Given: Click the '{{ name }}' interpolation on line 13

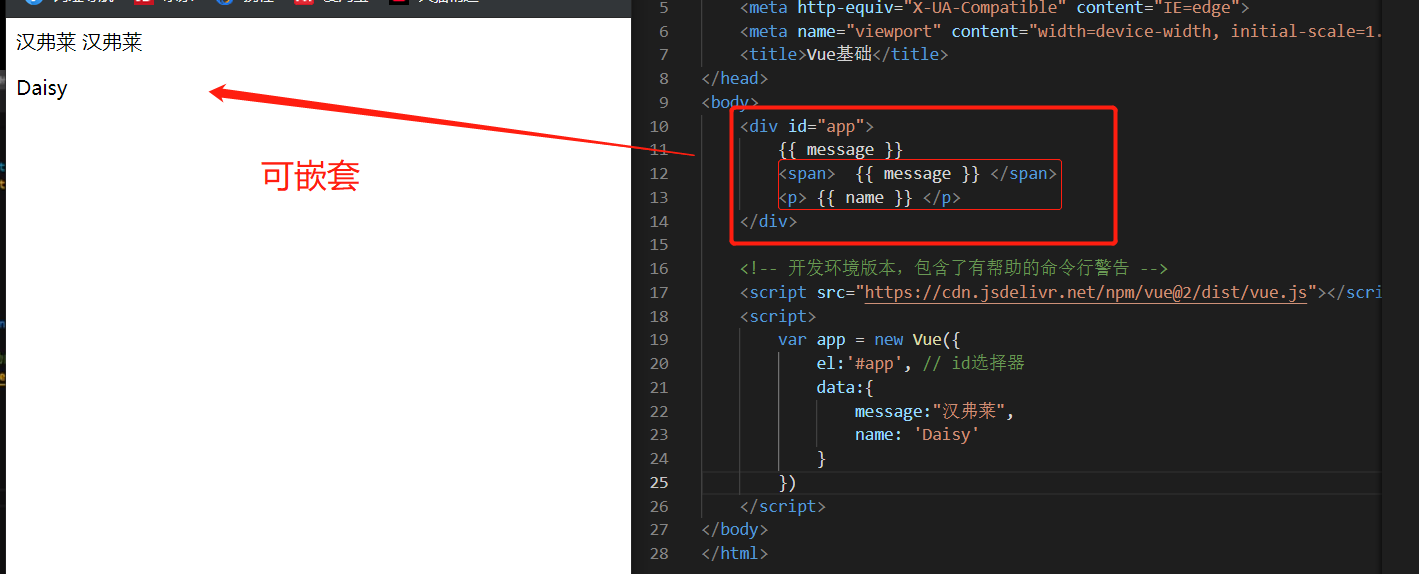Looking at the screenshot, I should [864, 198].
